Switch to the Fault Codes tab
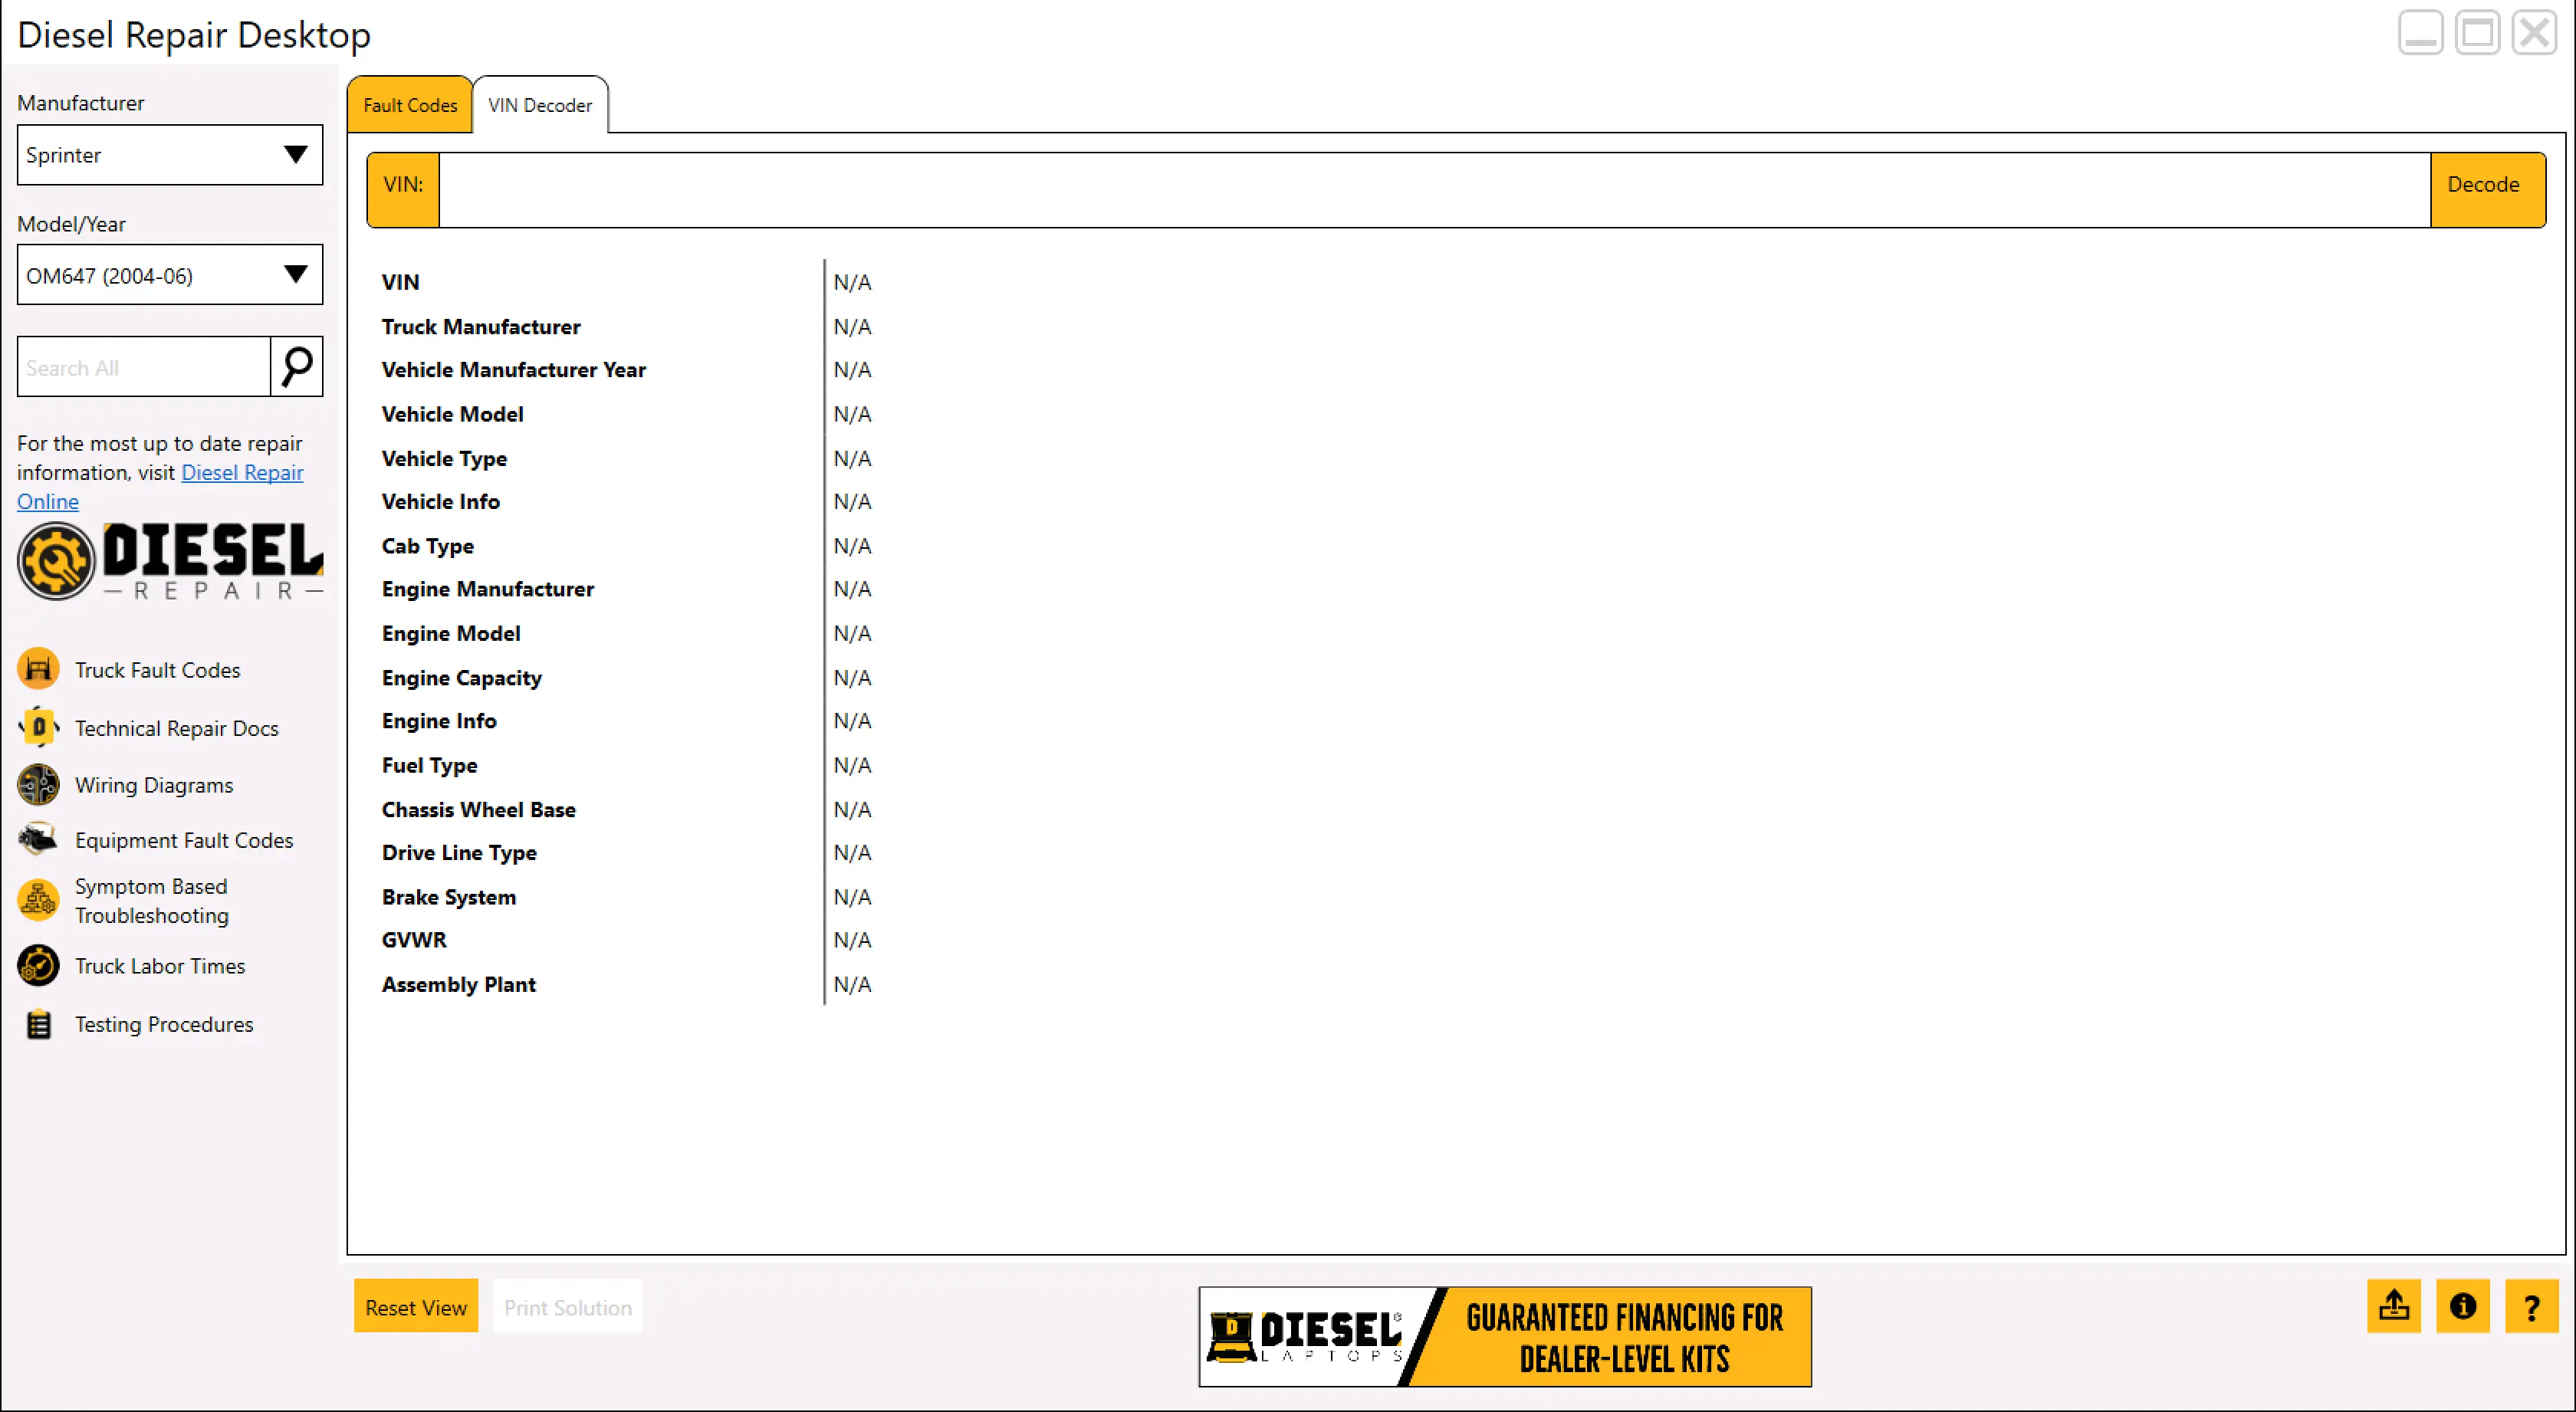 [410, 105]
